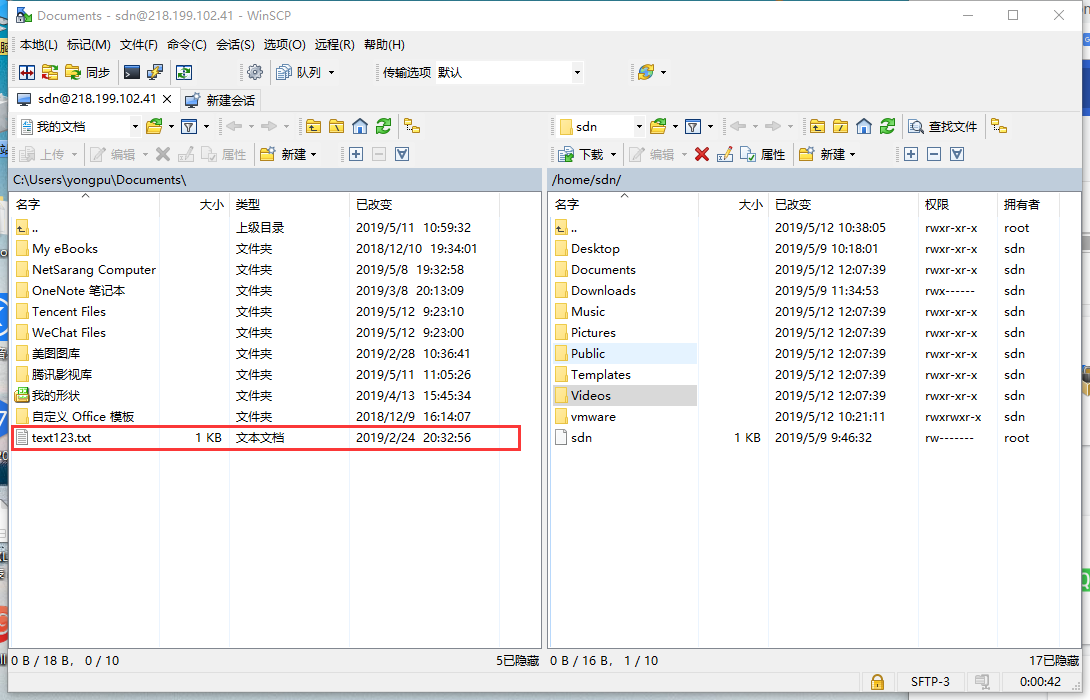
Task: Open the preferences gear icon
Action: [255, 72]
